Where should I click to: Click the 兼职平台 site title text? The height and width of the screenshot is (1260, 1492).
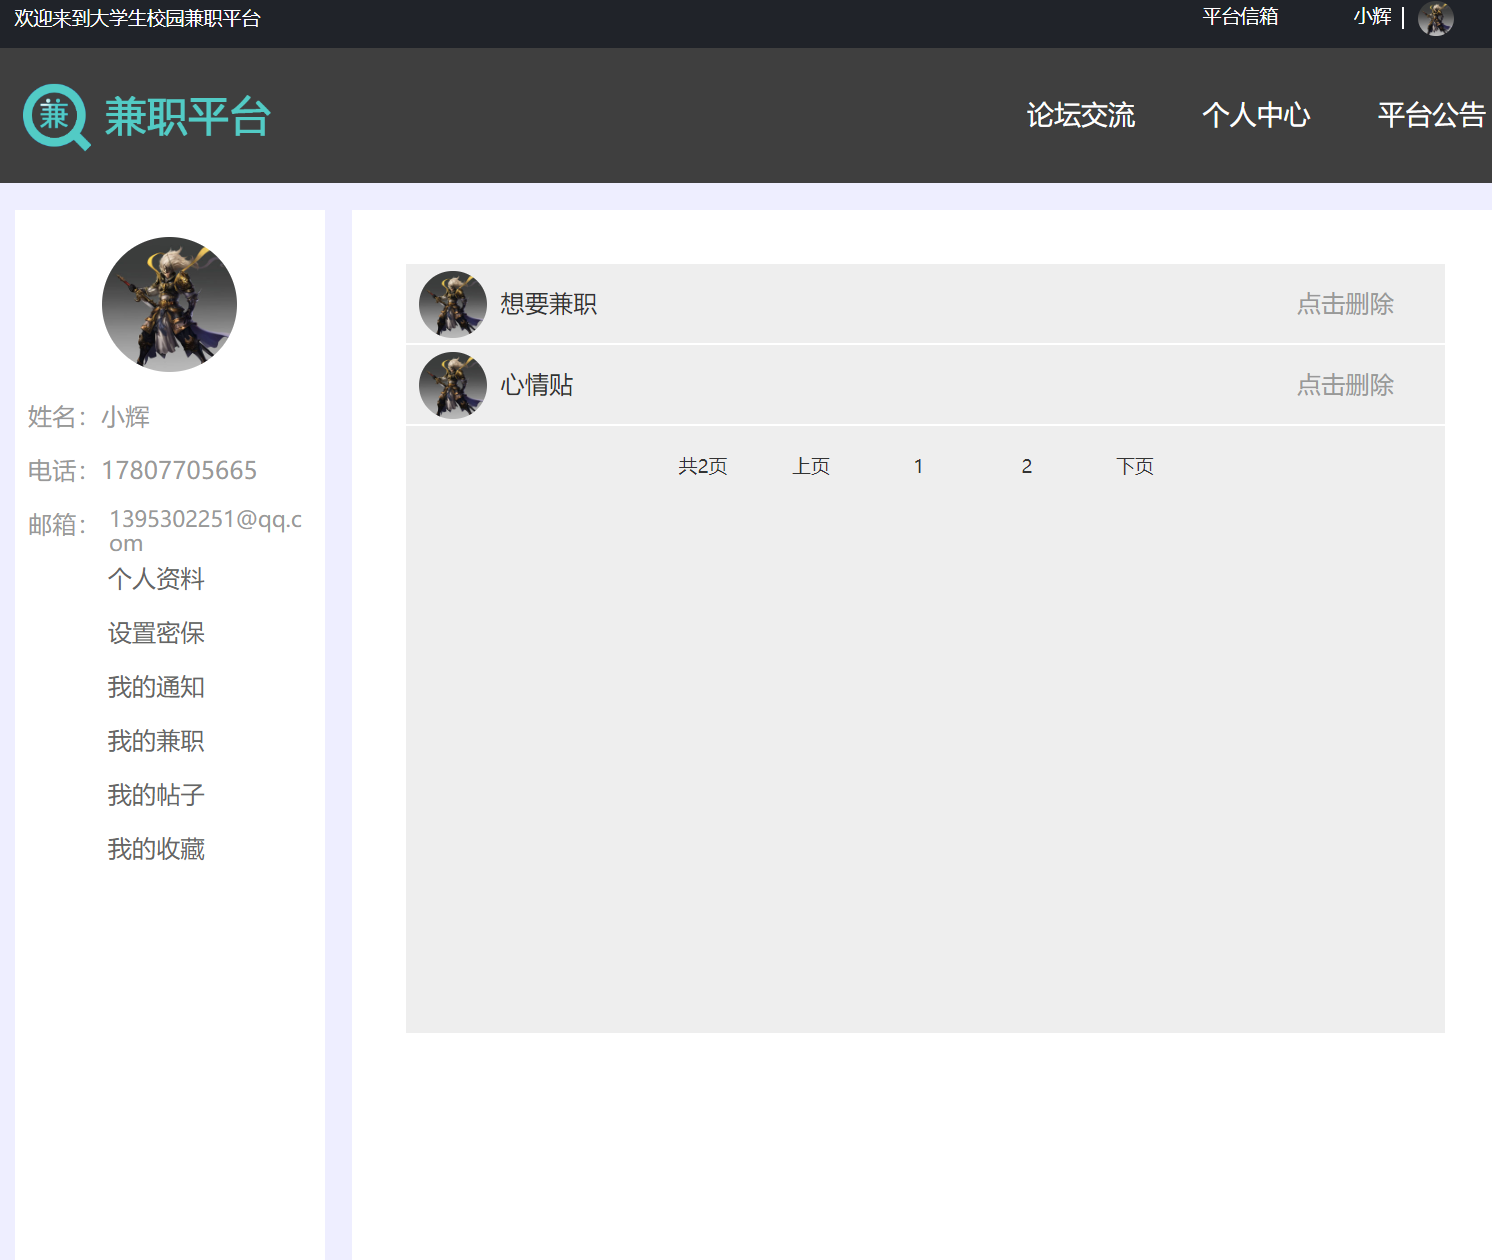(188, 117)
